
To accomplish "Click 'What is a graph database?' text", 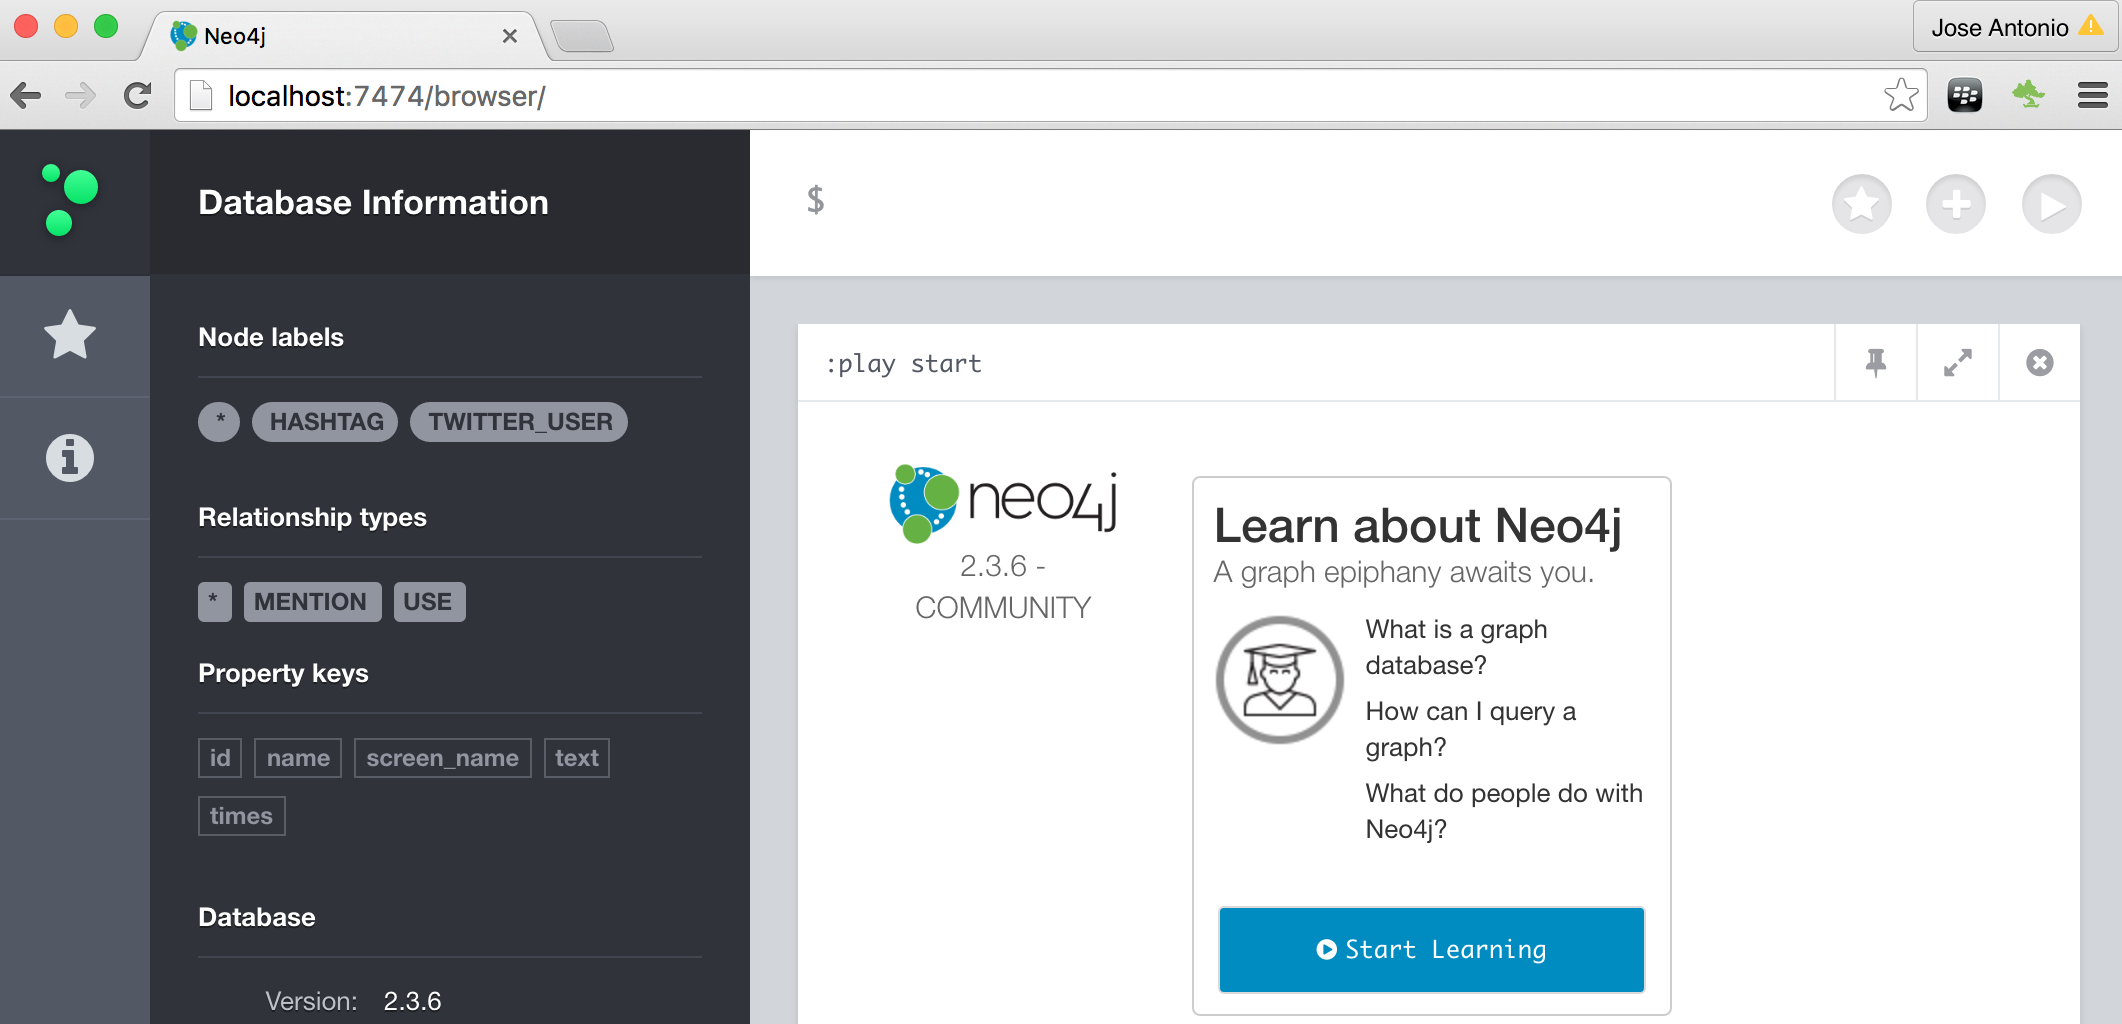I will point(1456,647).
